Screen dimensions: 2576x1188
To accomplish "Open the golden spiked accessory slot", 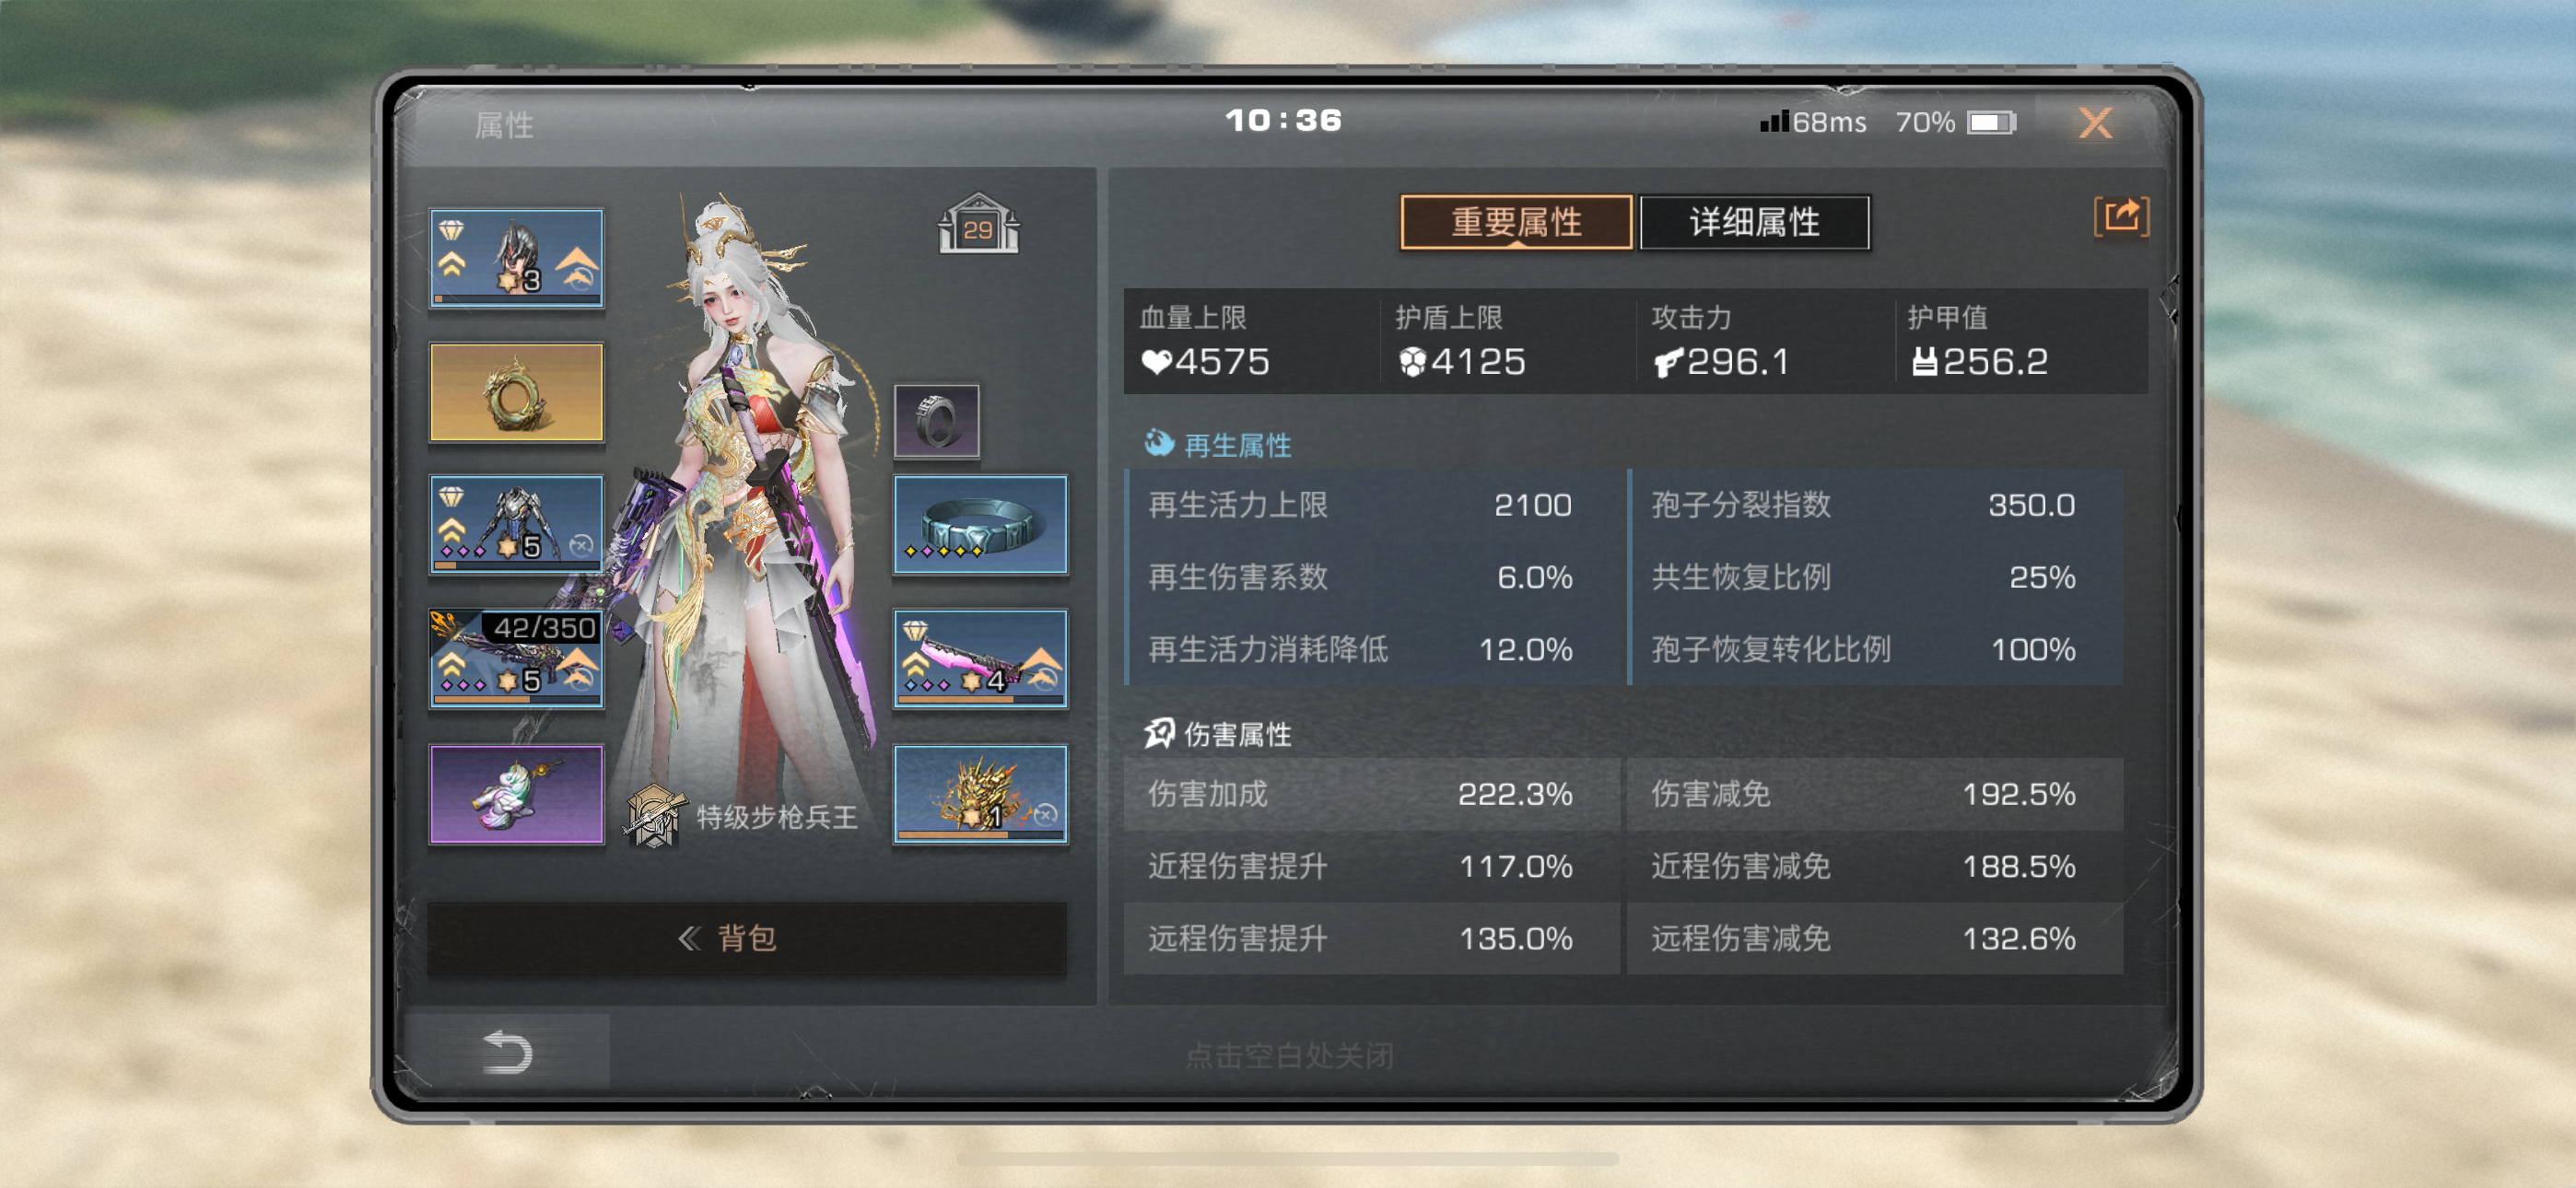I will point(980,794).
